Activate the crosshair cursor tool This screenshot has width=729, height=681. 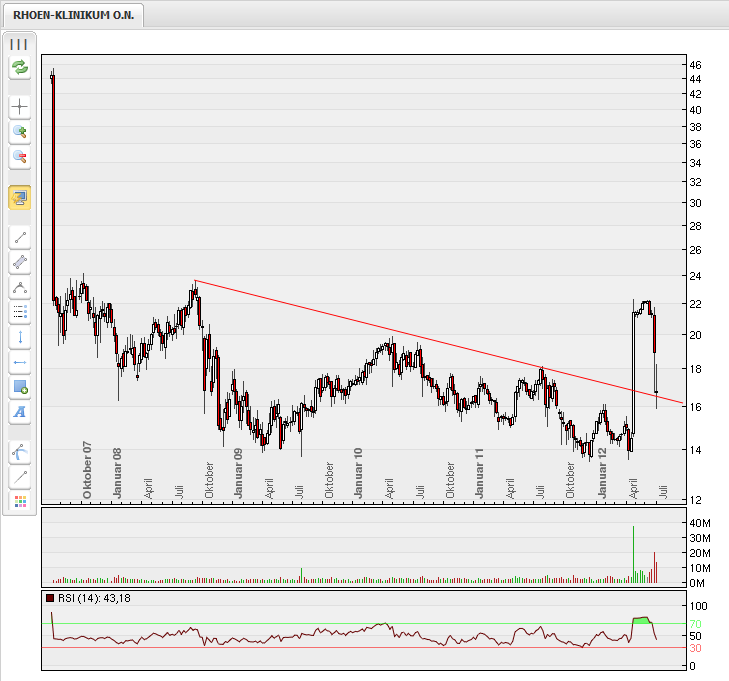pyautogui.click(x=20, y=107)
